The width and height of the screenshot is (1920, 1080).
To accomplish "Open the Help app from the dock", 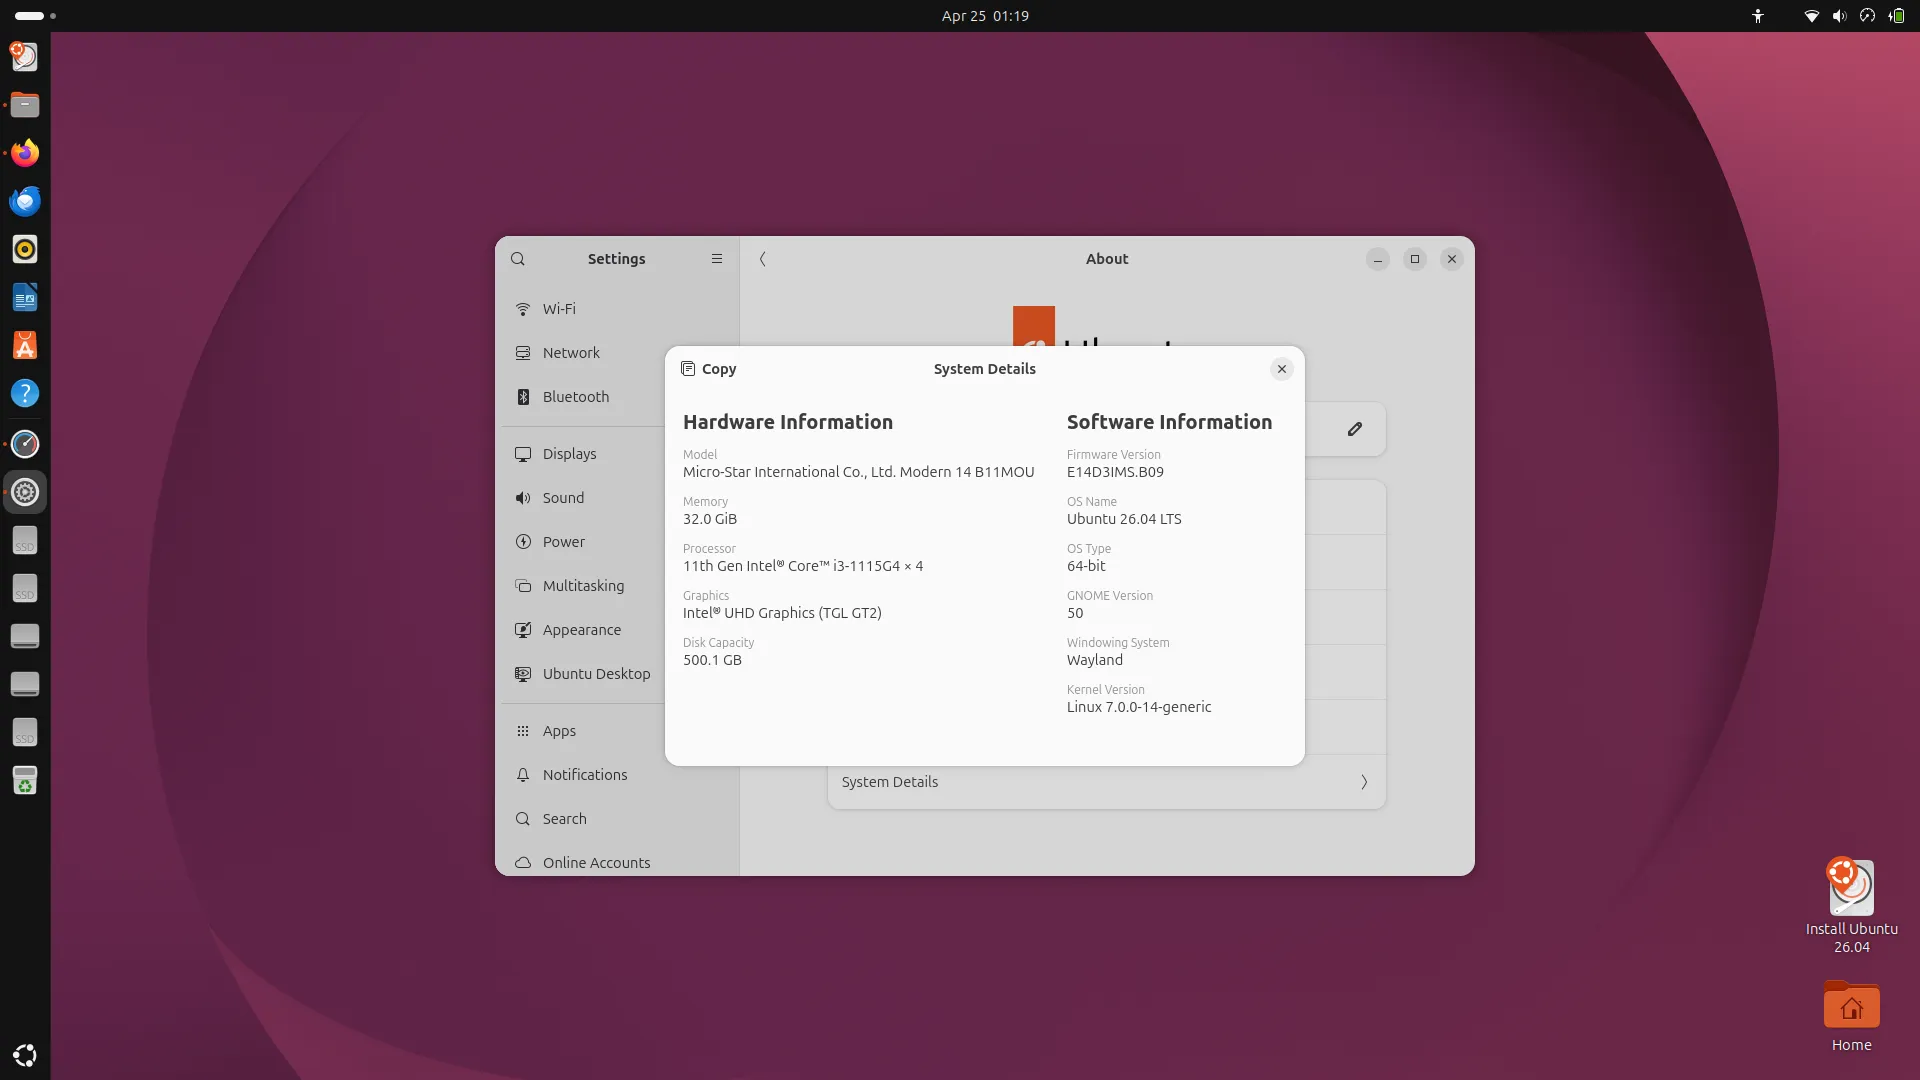I will 25,393.
